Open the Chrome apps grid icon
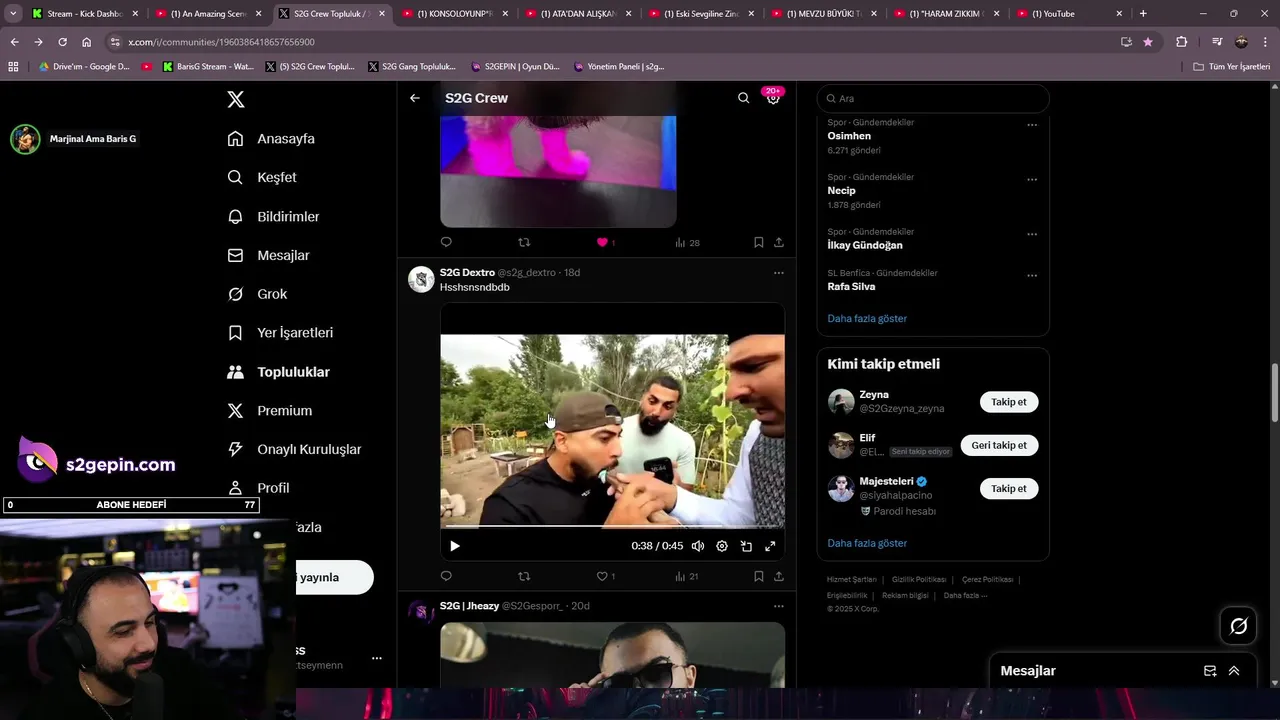1280x720 pixels. 13,66
